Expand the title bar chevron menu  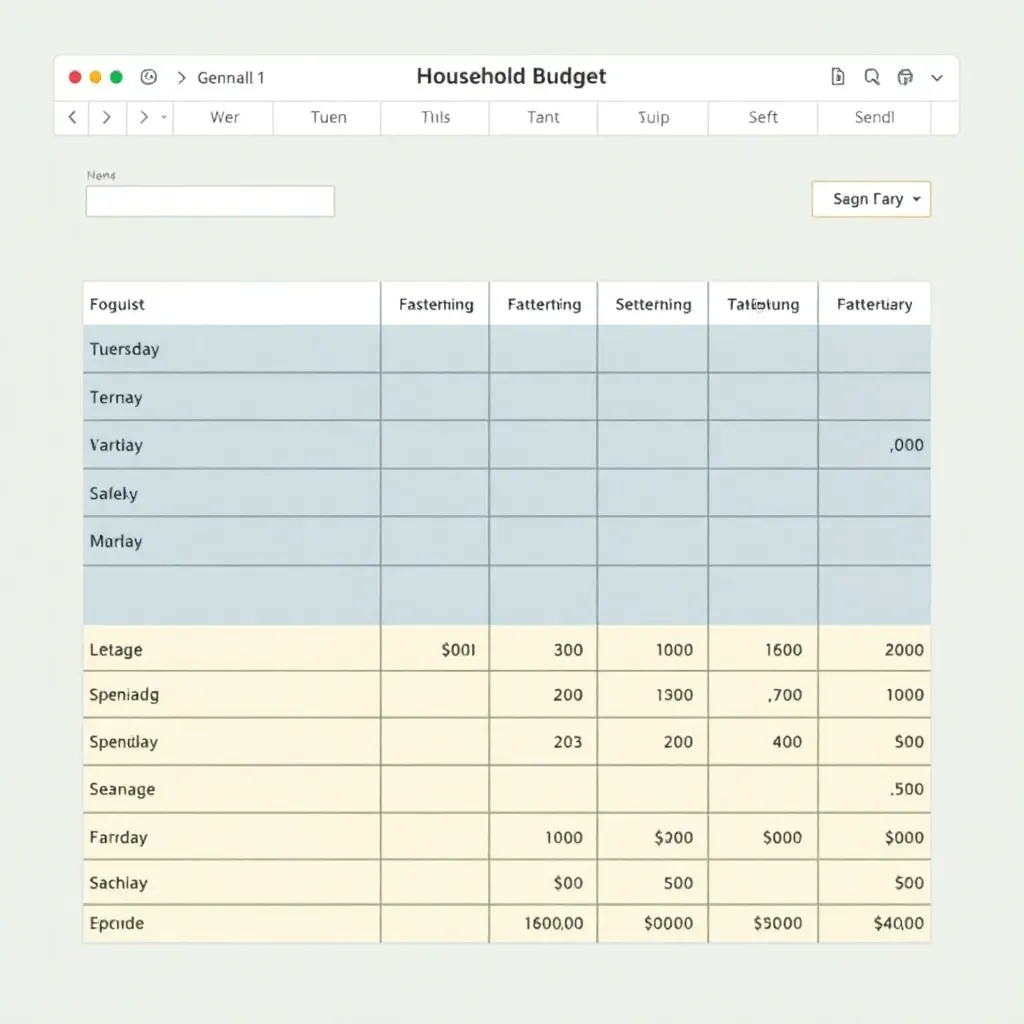pyautogui.click(x=937, y=77)
